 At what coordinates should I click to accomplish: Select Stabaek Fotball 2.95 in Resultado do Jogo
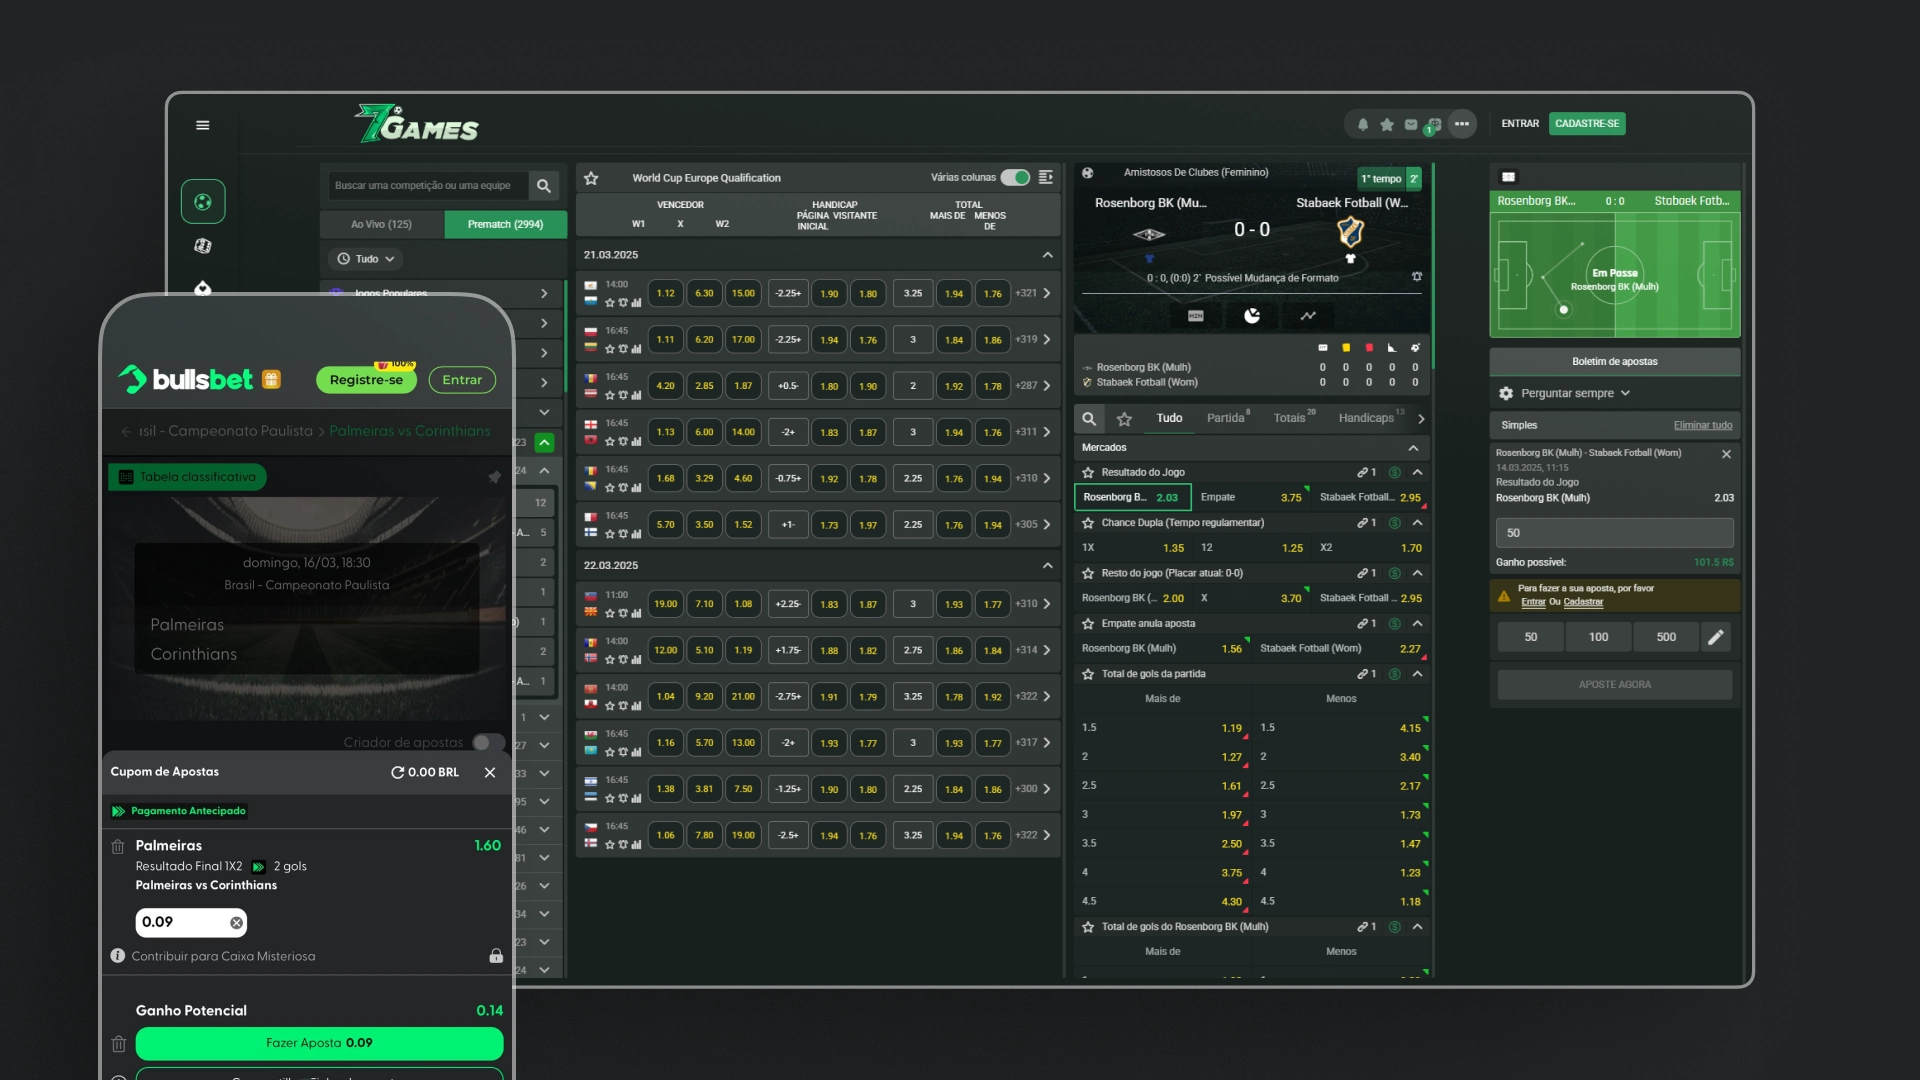[x=1370, y=497]
